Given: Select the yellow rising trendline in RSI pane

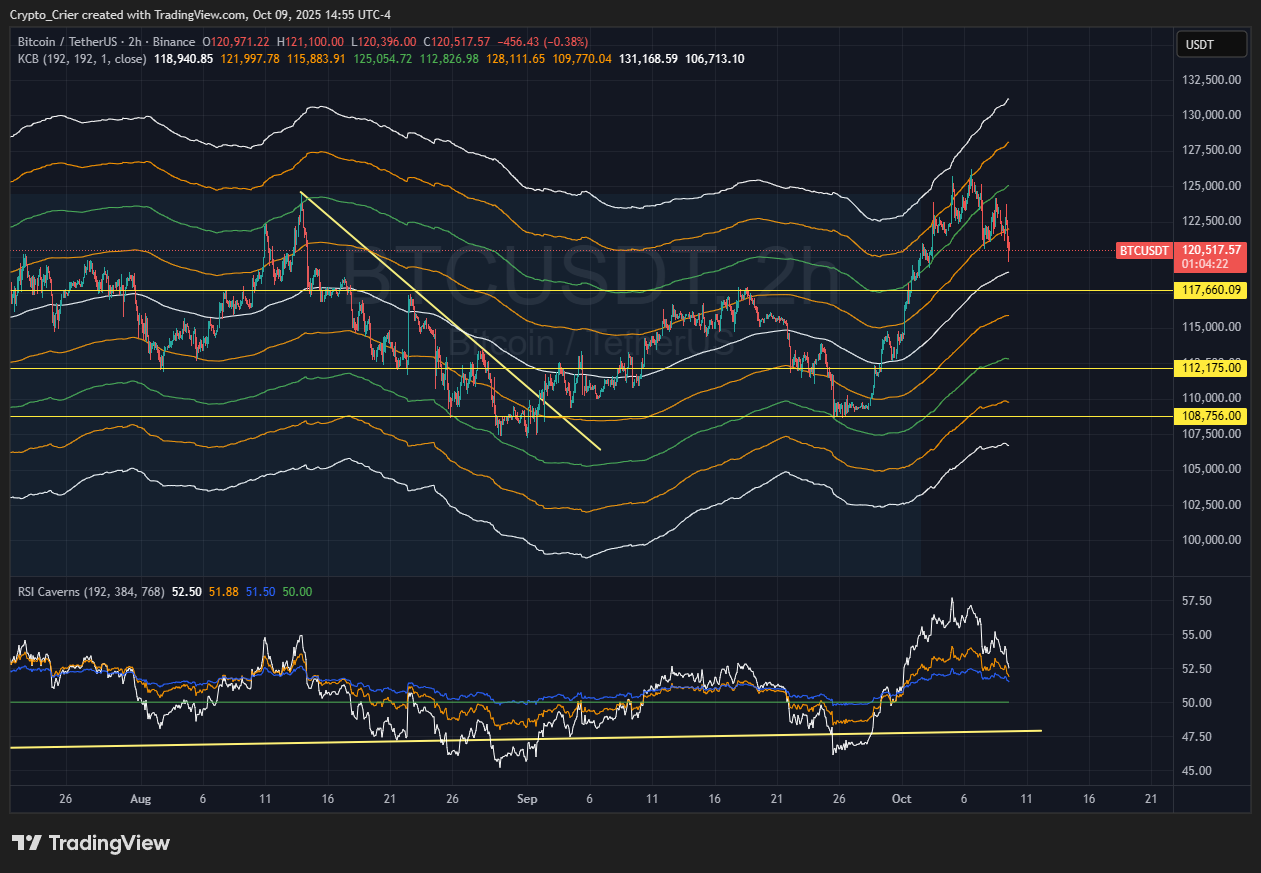Looking at the screenshot, I should point(525,739).
